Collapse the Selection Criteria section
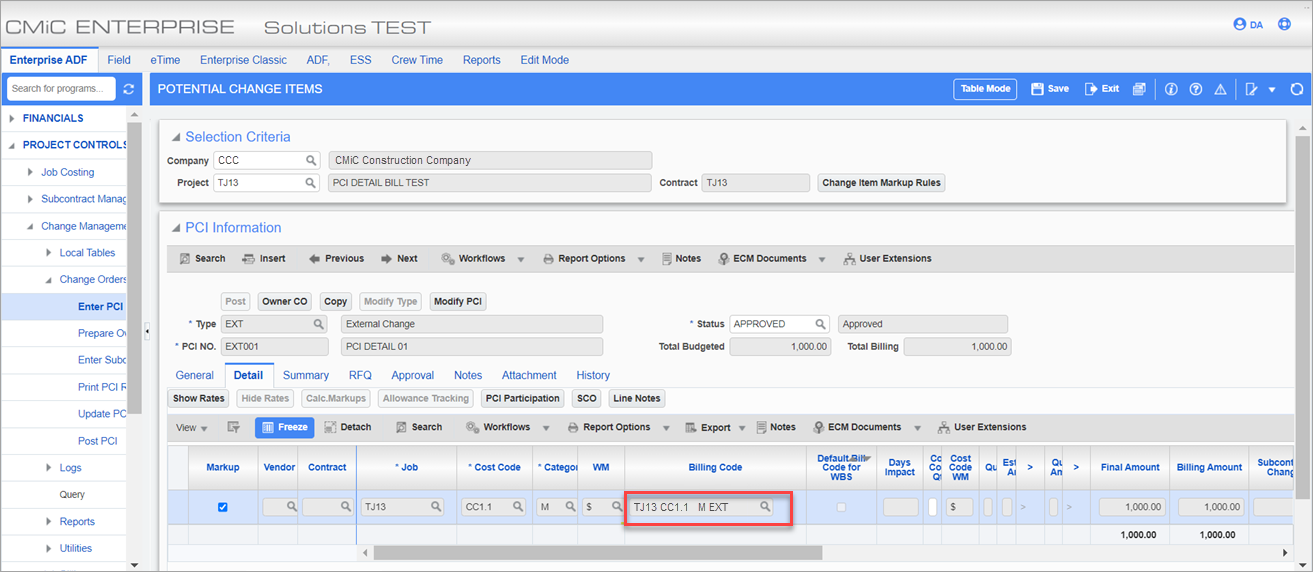 click(x=176, y=137)
